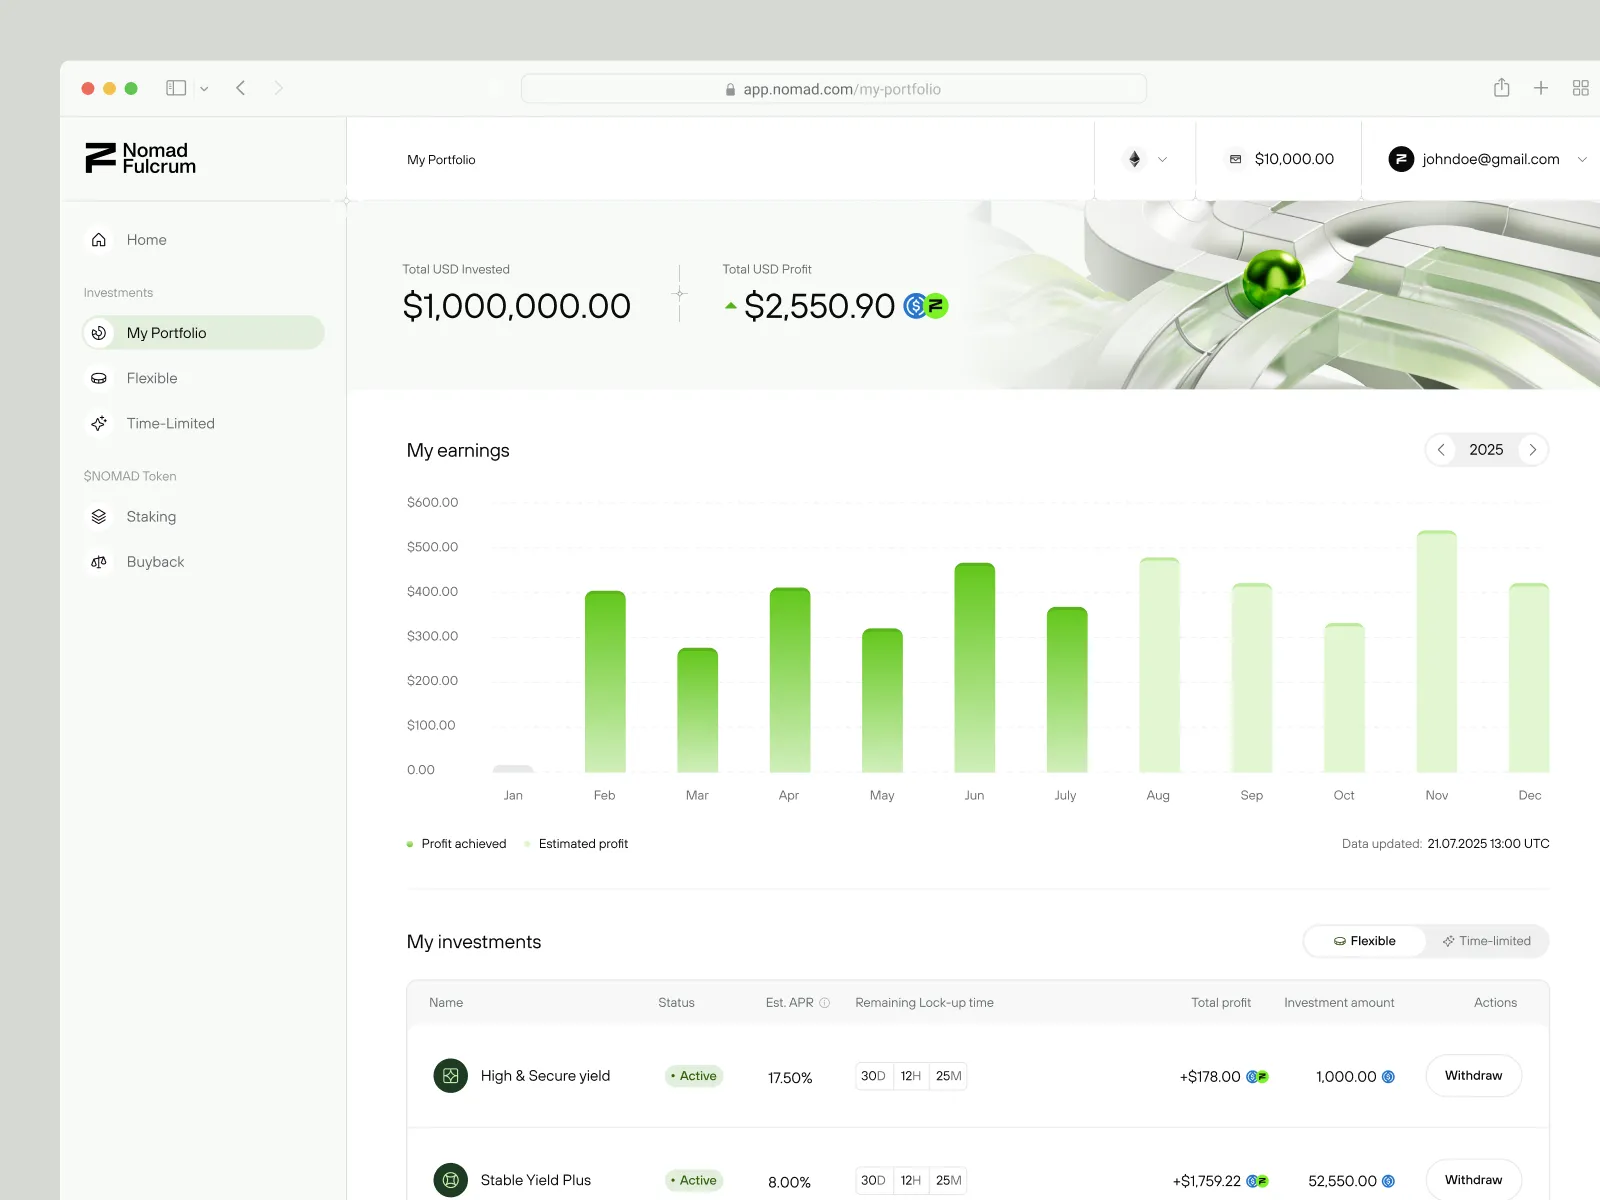Screen dimensions: 1600x1200
Task: Go to previous year in earnings
Action: [x=1441, y=450]
